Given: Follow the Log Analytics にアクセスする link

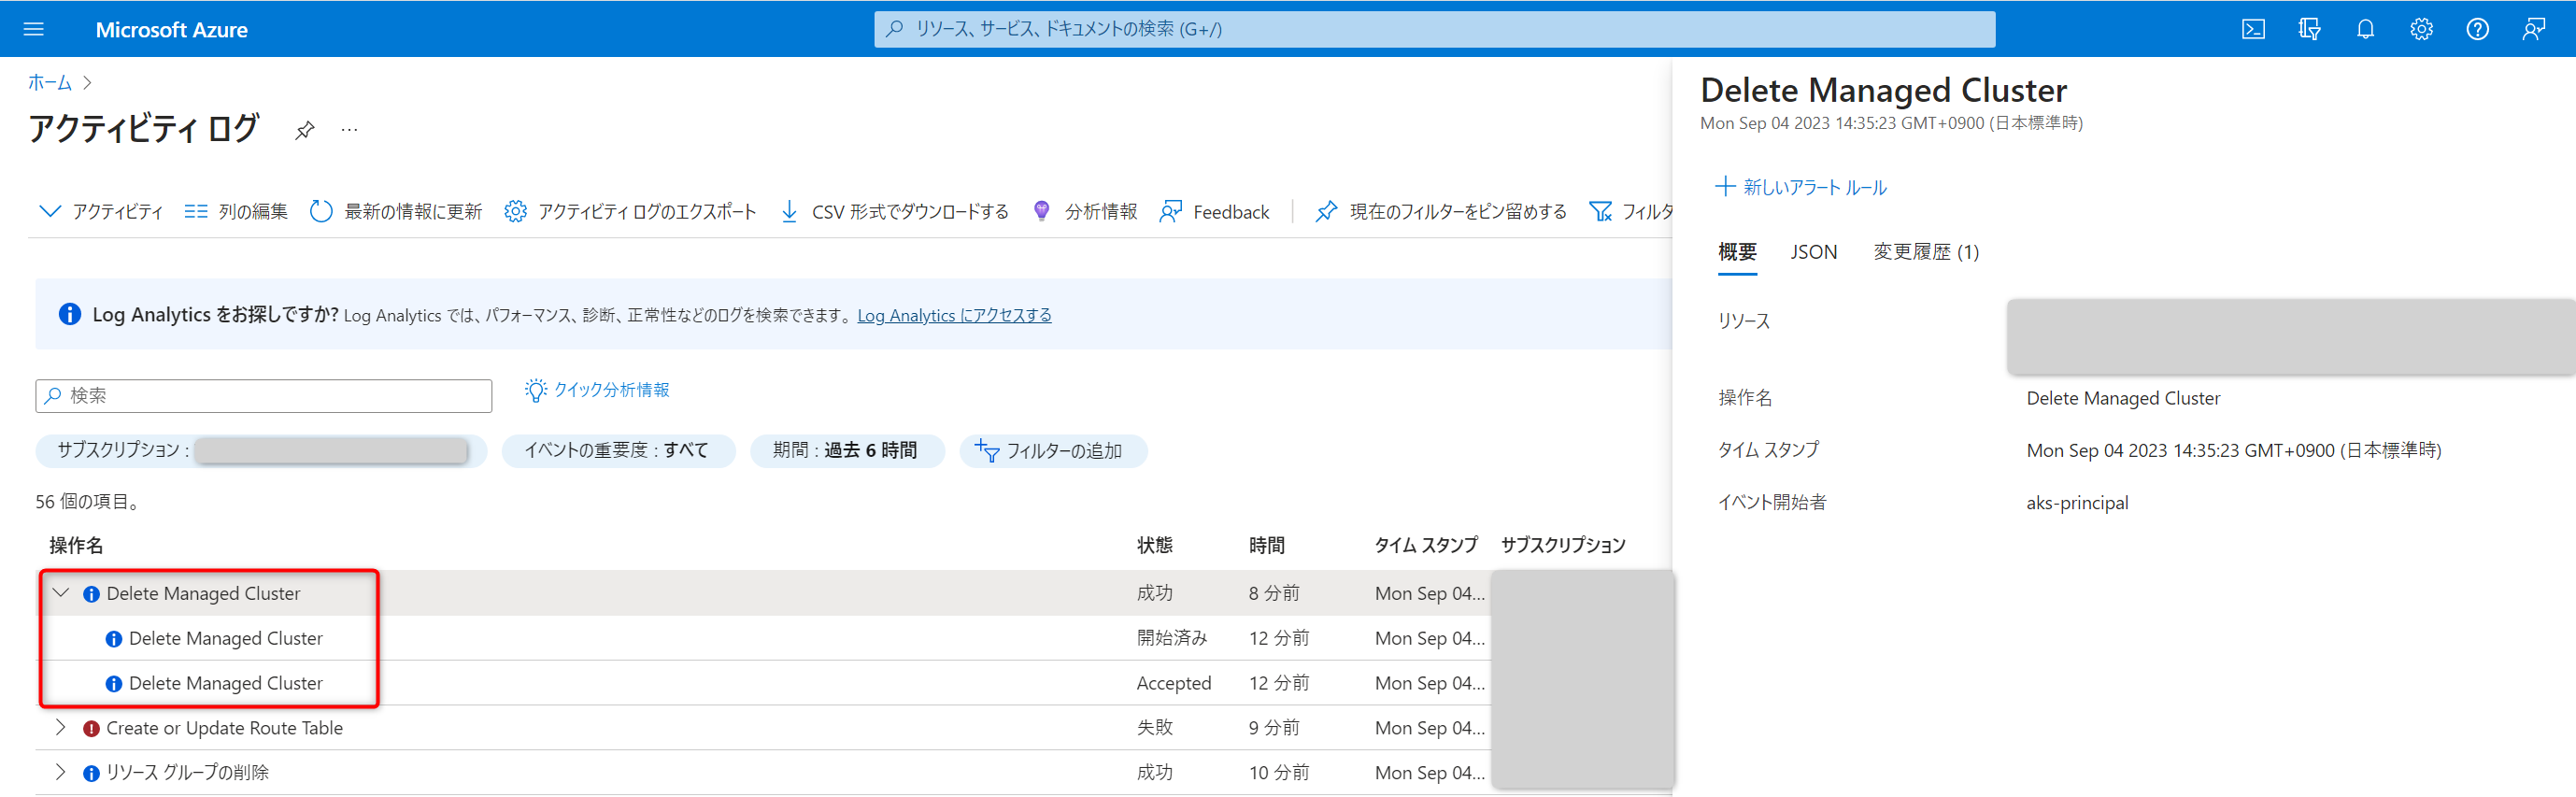Looking at the screenshot, I should [953, 315].
